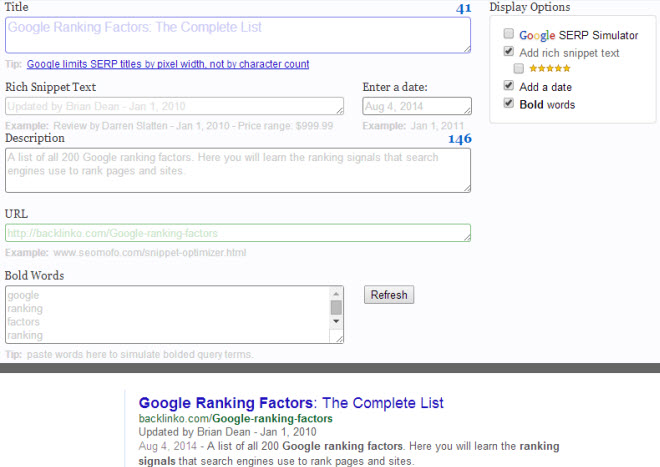Click the URL input field
This screenshot has width=660, height=467.
[238, 233]
